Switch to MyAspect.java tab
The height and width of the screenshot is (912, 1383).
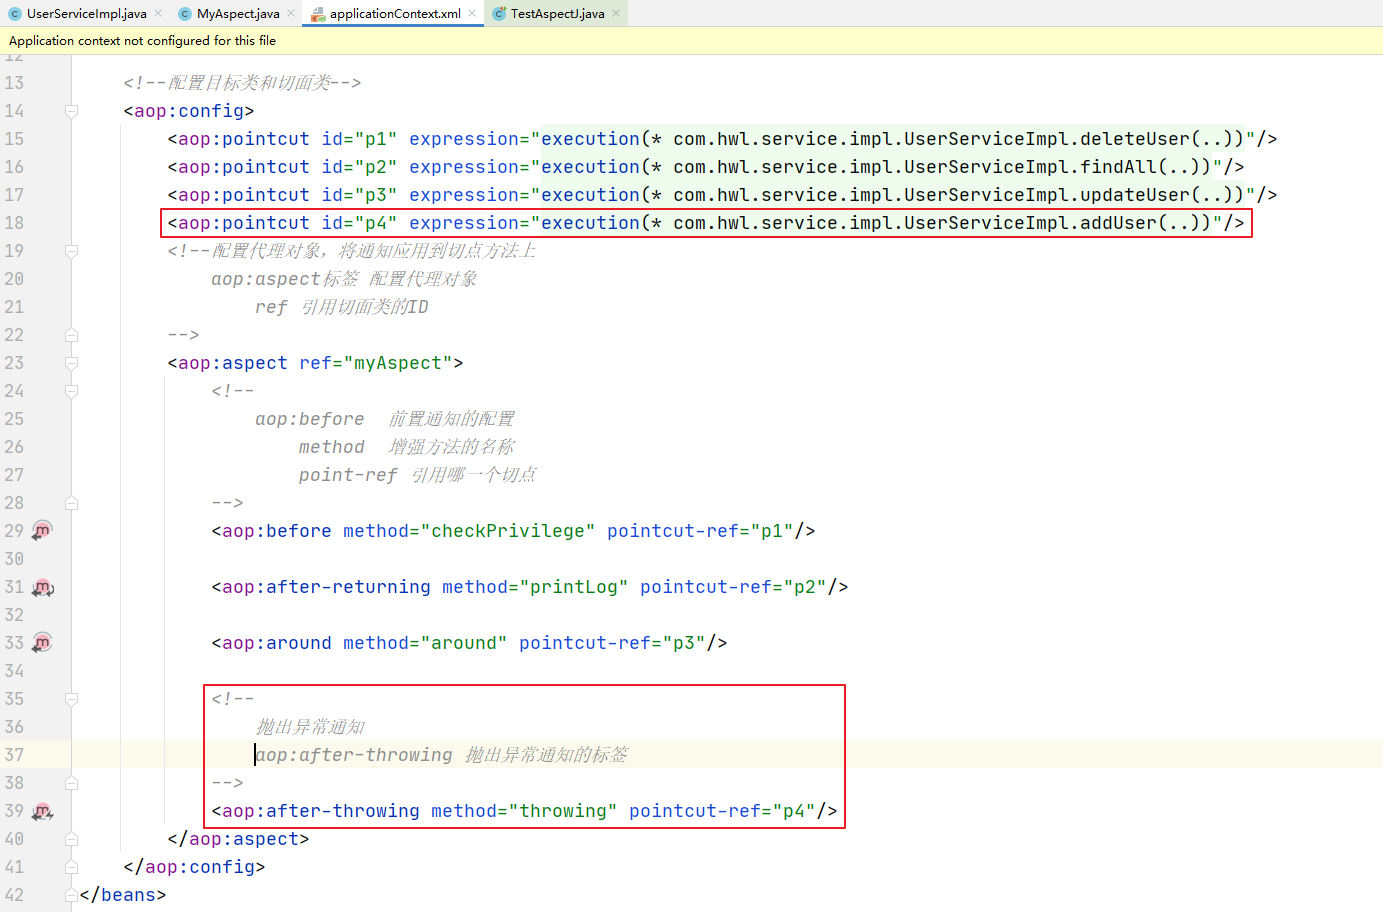(x=238, y=14)
